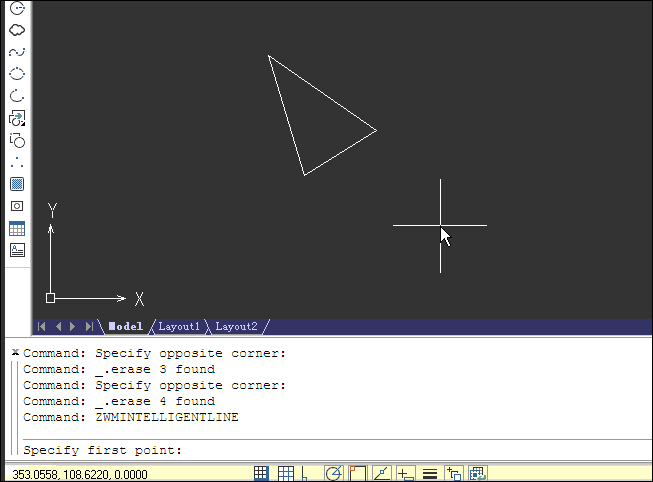Switch to the Layout1 tab
653x482 pixels.
[x=179, y=326]
